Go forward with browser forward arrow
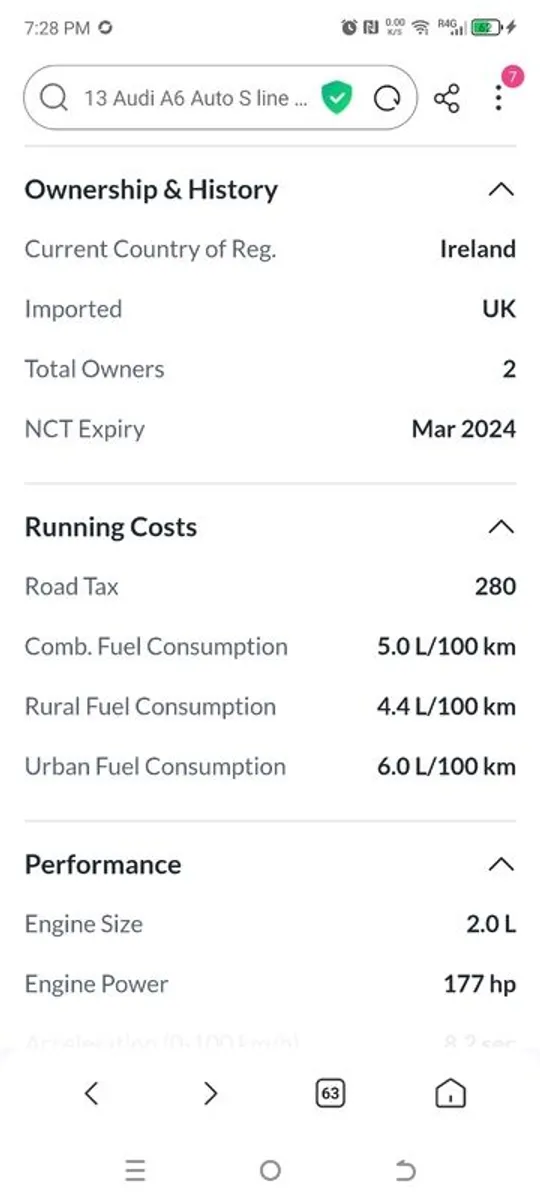 [x=210, y=1093]
